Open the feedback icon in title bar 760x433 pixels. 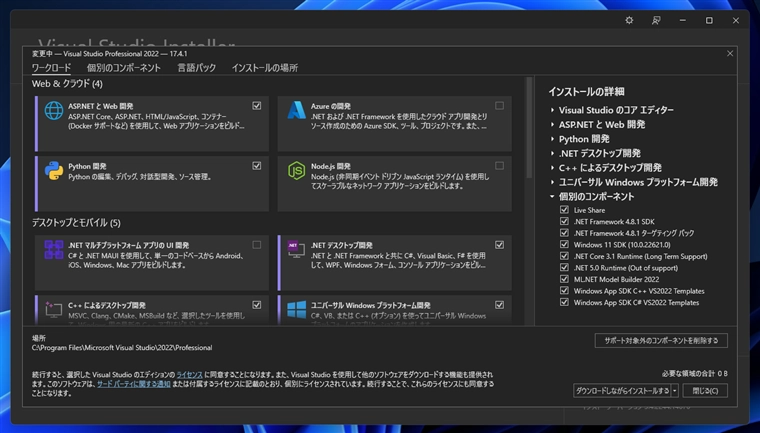pos(656,20)
